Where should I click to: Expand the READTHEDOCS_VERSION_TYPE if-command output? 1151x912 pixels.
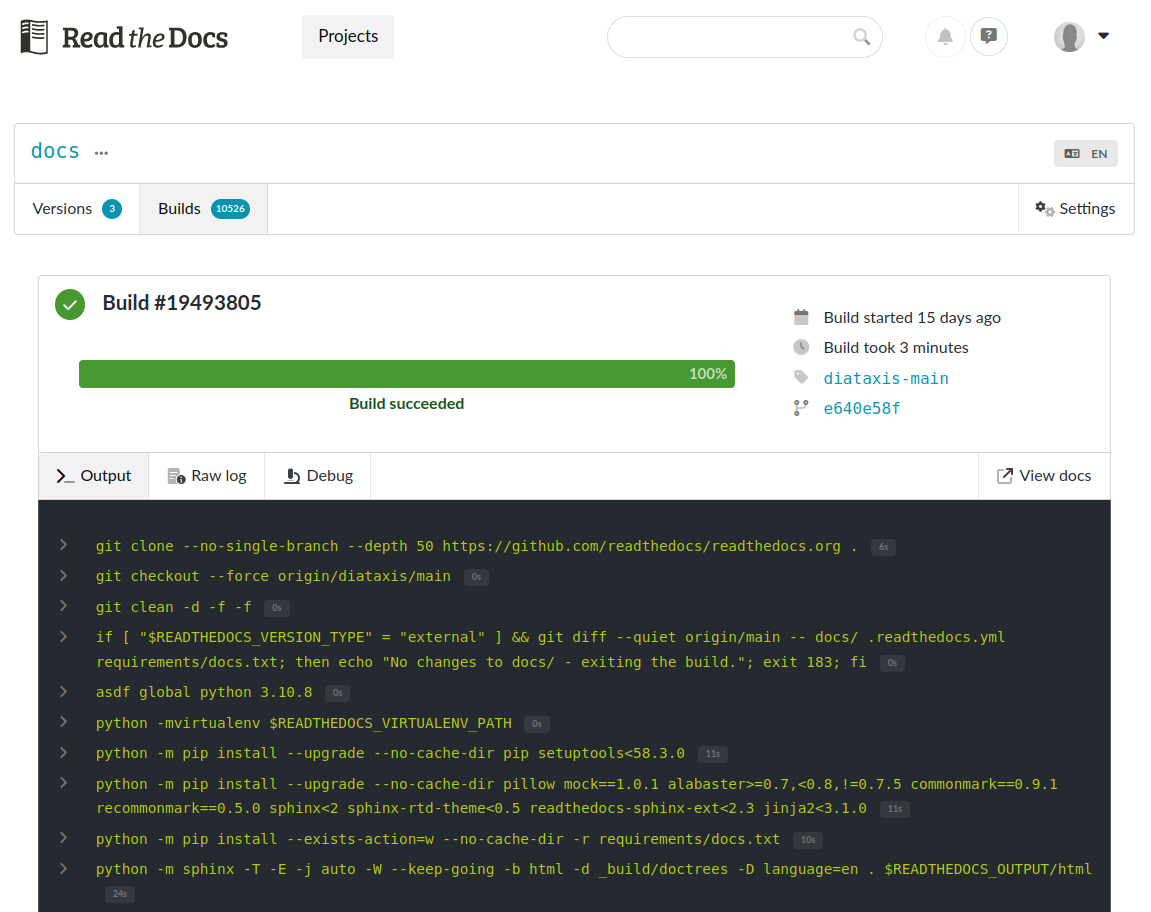pos(64,637)
